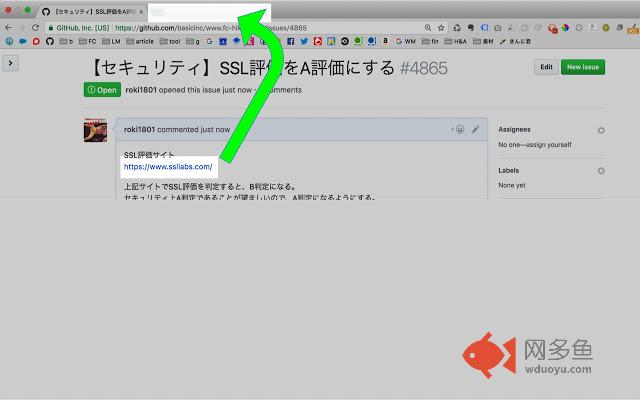Click the camera screenshot extension icon
640x400 pixels.
[498, 28]
